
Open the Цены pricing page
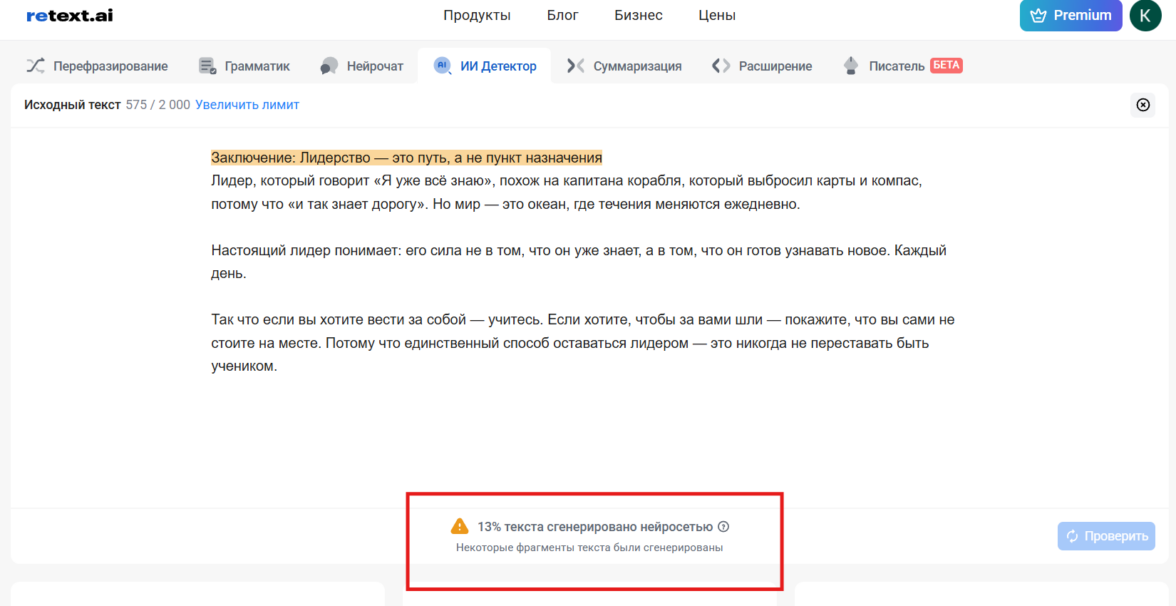coord(717,15)
